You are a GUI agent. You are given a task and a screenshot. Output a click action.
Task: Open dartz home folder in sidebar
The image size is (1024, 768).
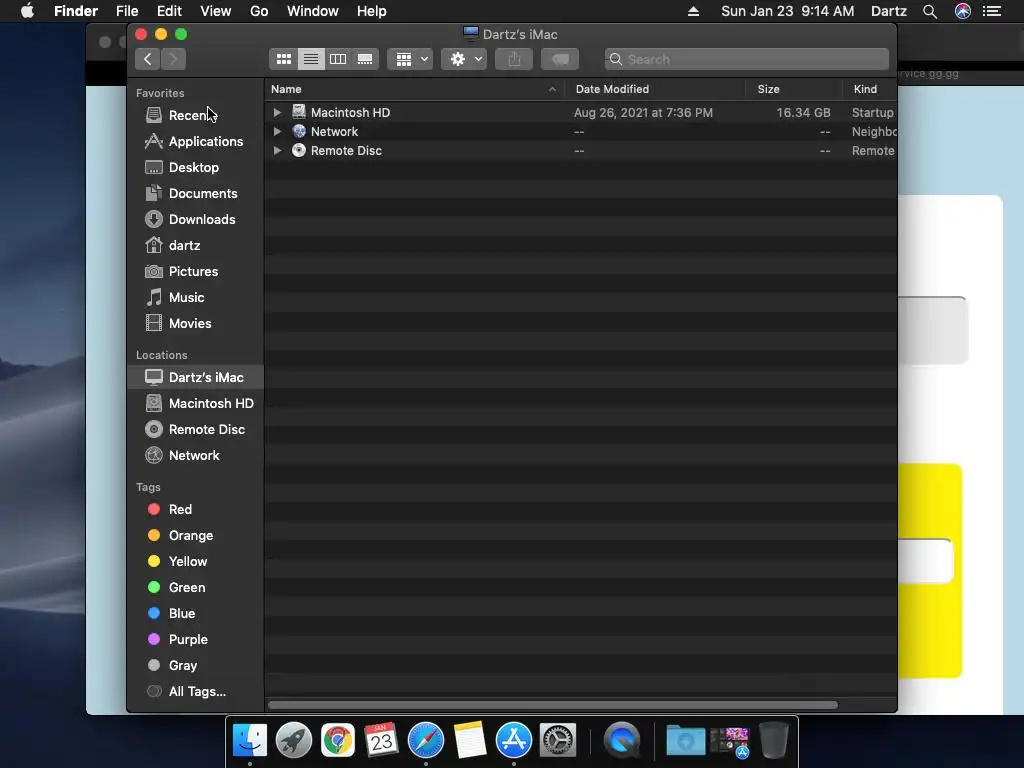coord(195,246)
